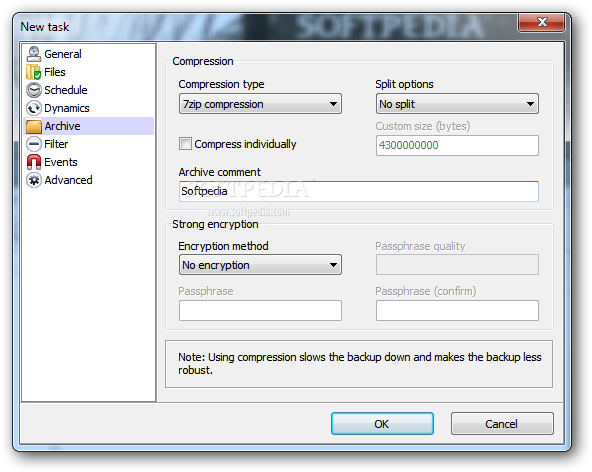
Task: Focus the Passphrase confirm input field
Action: tap(457, 310)
